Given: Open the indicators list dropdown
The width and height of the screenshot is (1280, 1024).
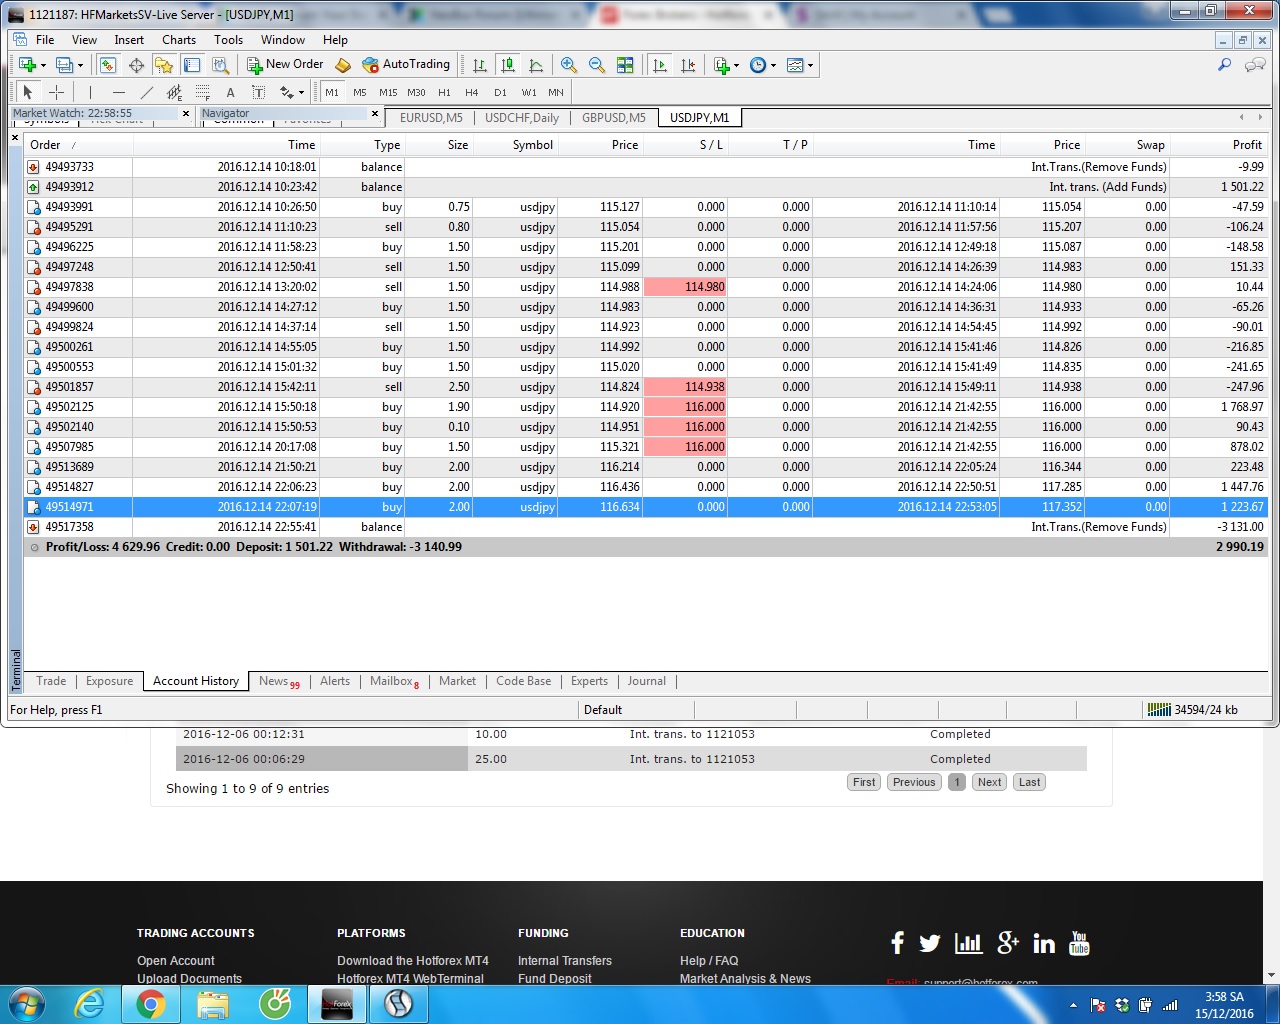Looking at the screenshot, I should click(736, 65).
